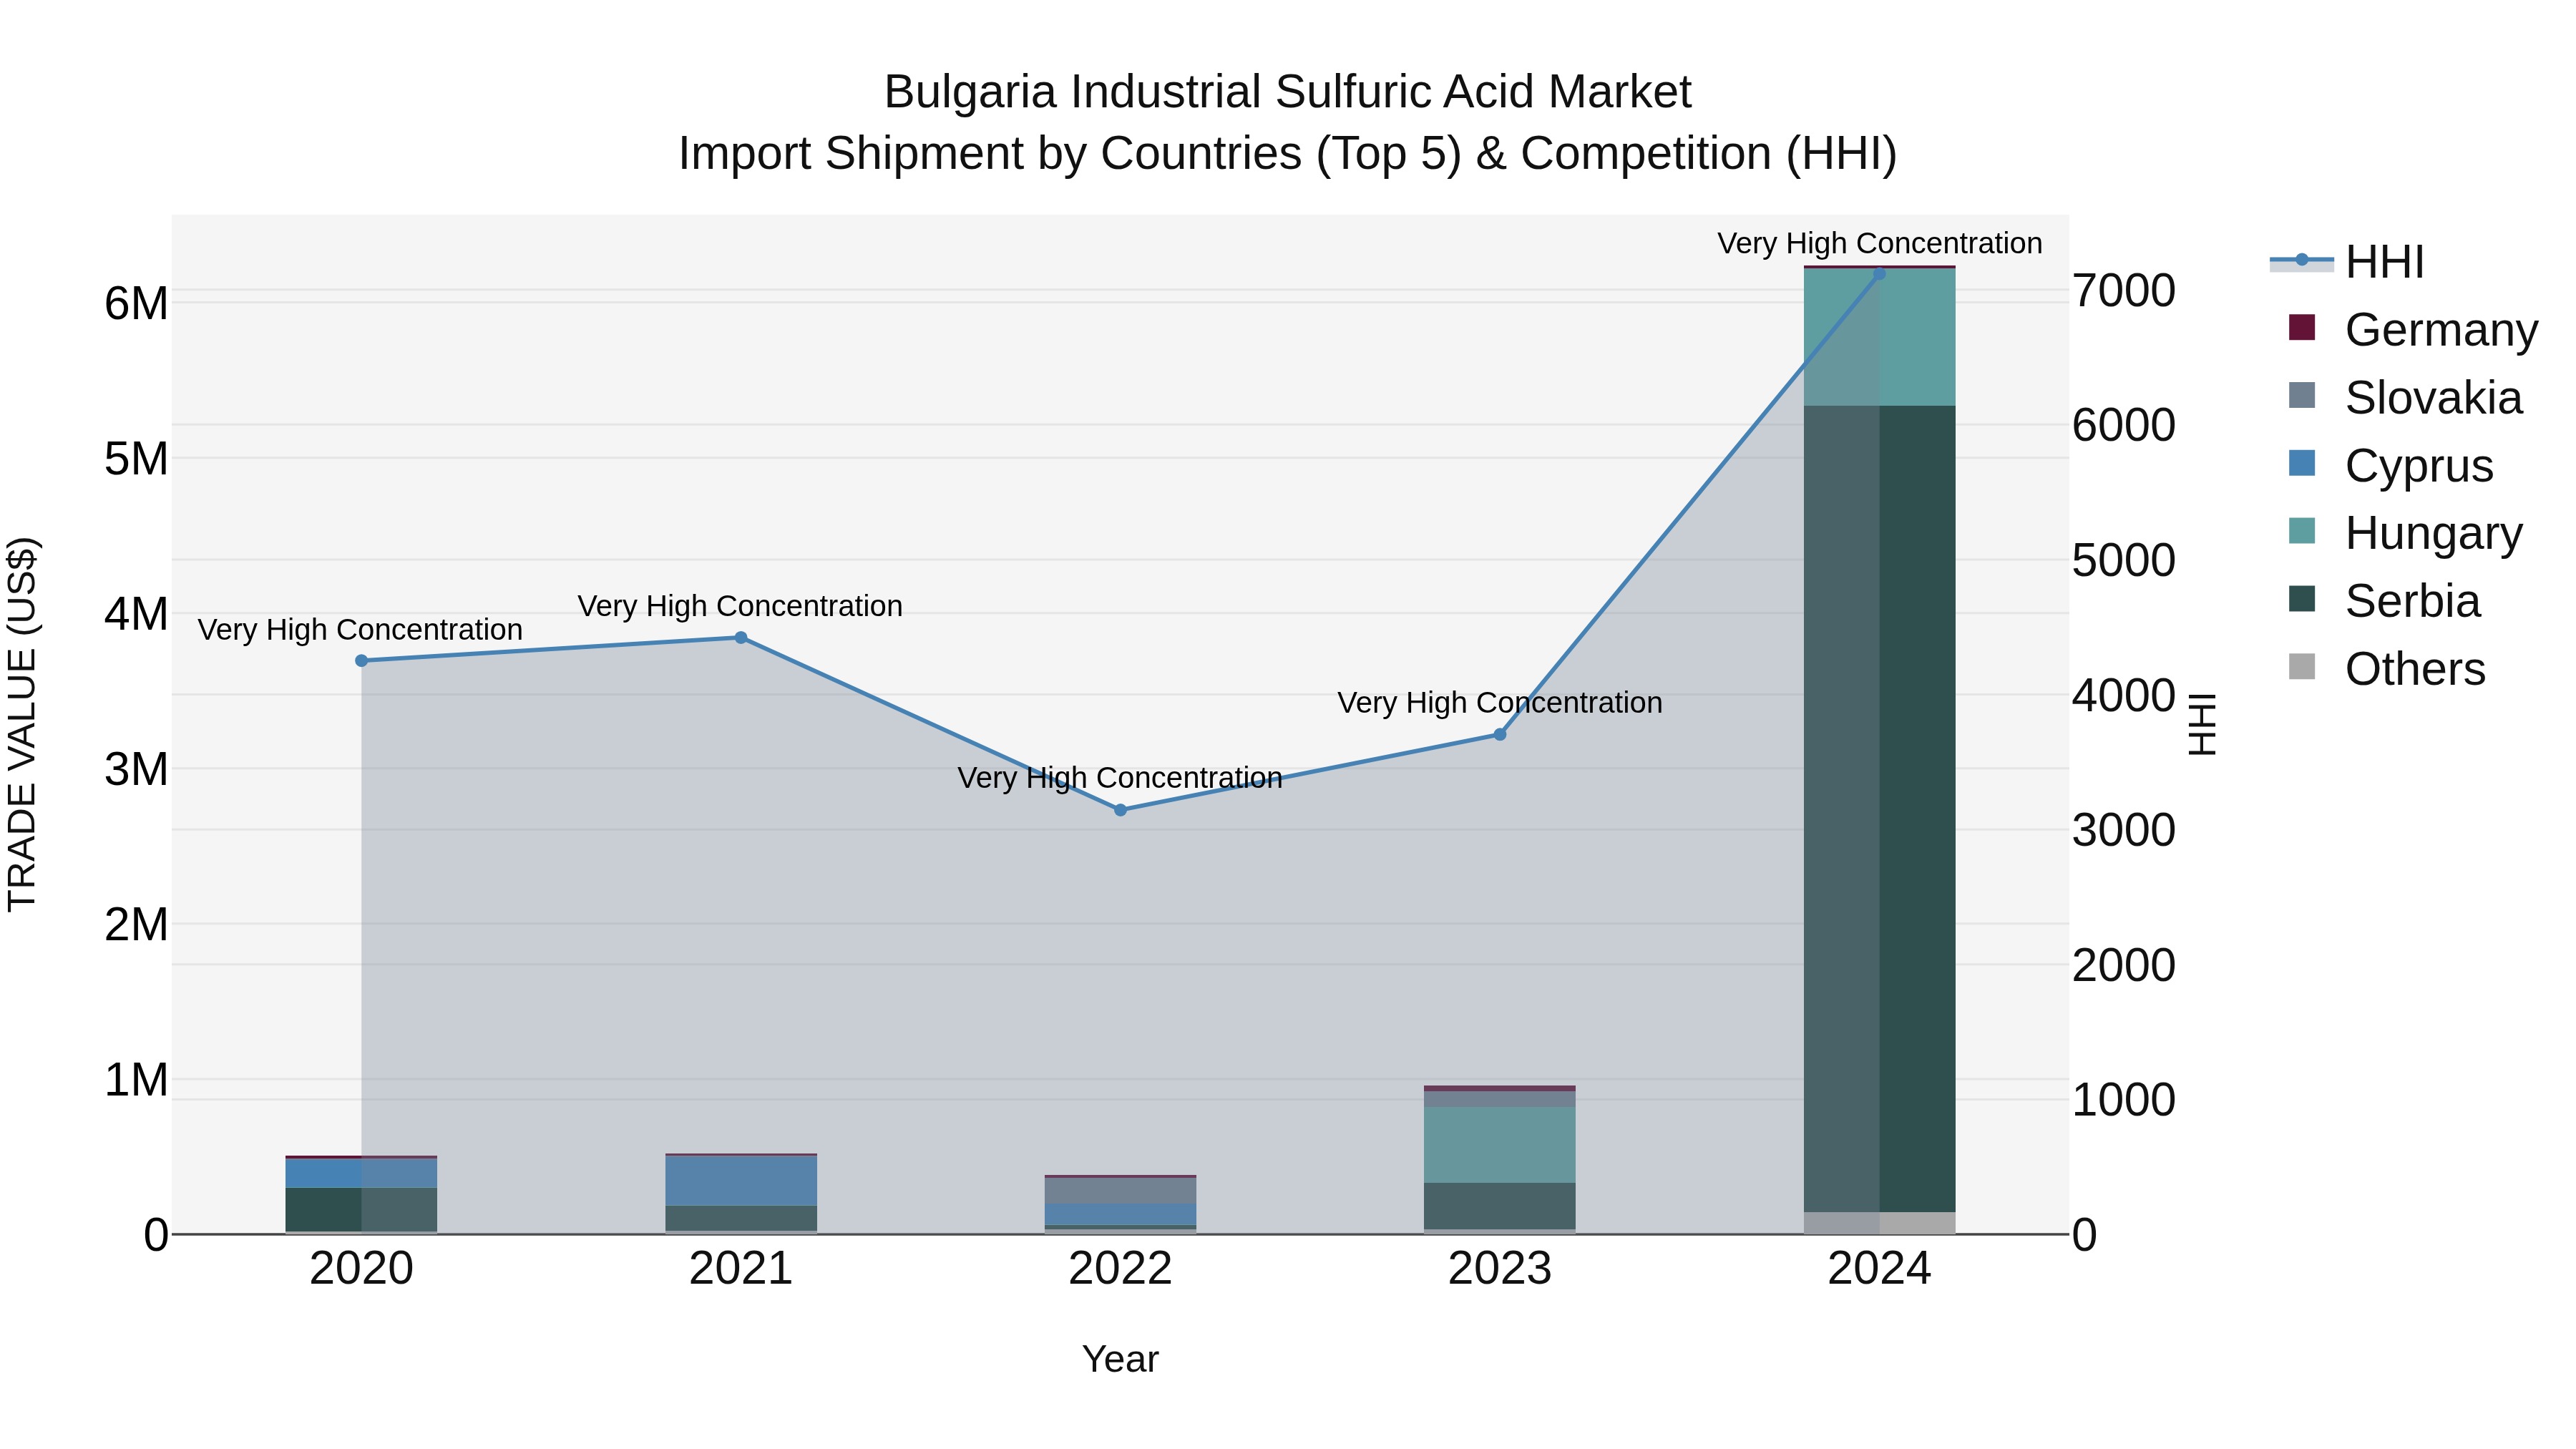
Task: Select the 2021 HHI data point
Action: pyautogui.click(x=741, y=638)
